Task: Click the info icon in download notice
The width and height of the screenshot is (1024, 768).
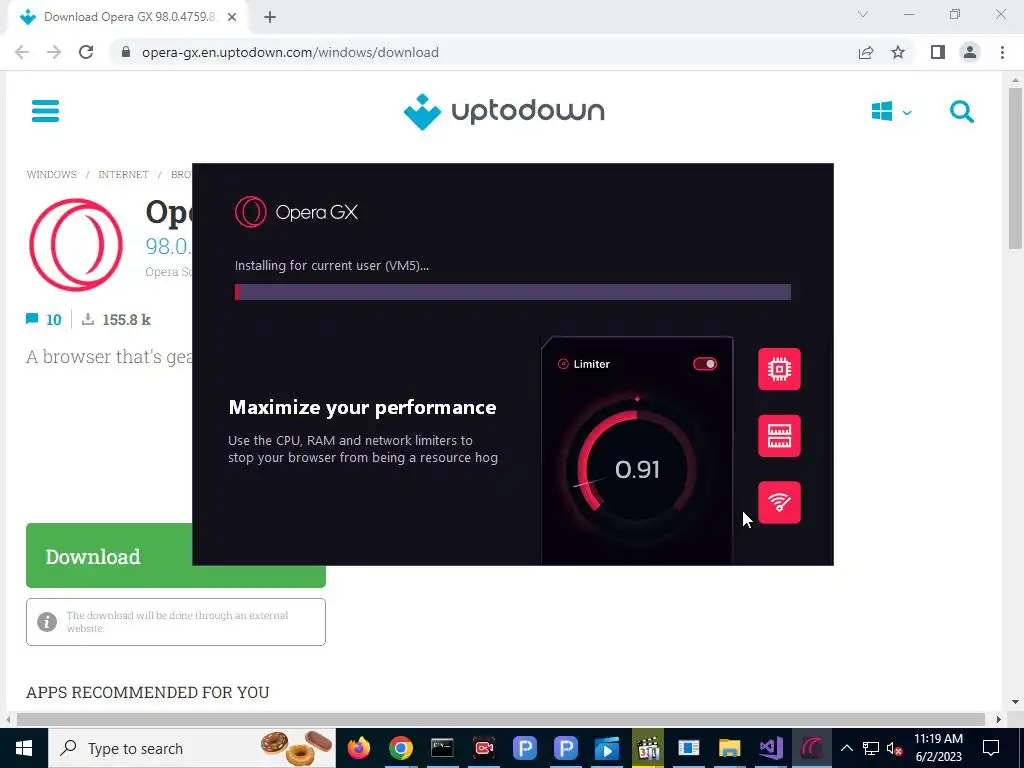Action: (47, 622)
